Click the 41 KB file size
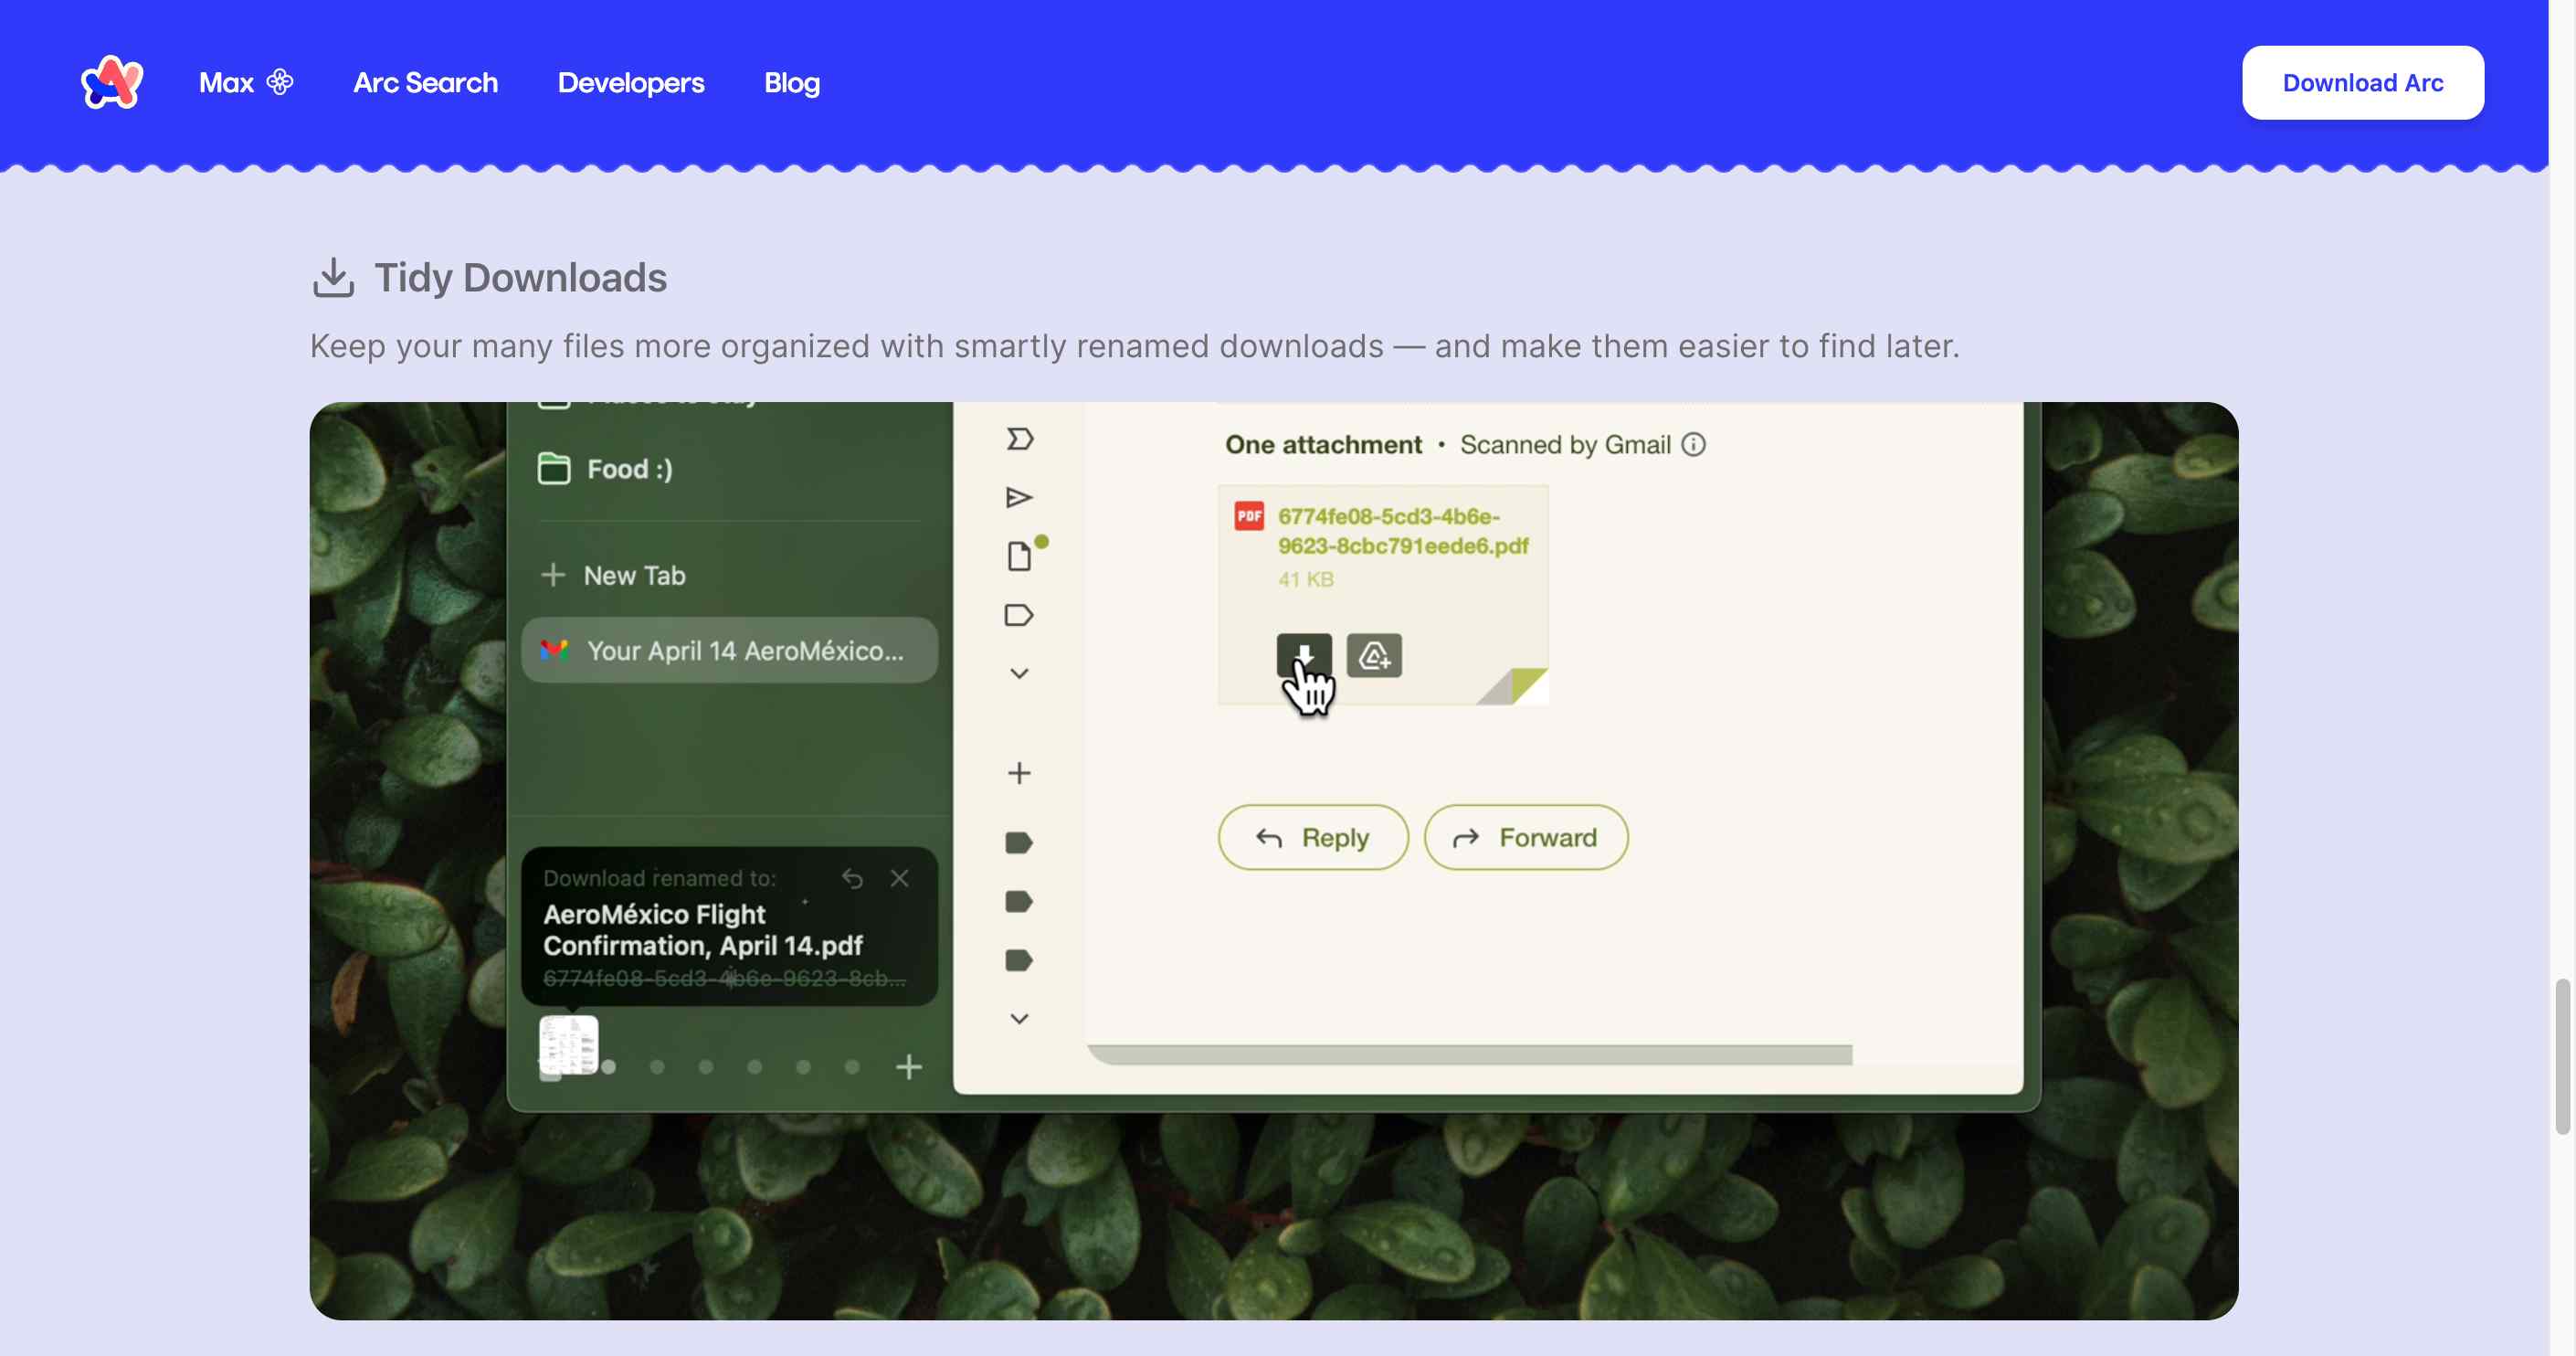Screen dimensions: 2576x1356 [1305, 579]
